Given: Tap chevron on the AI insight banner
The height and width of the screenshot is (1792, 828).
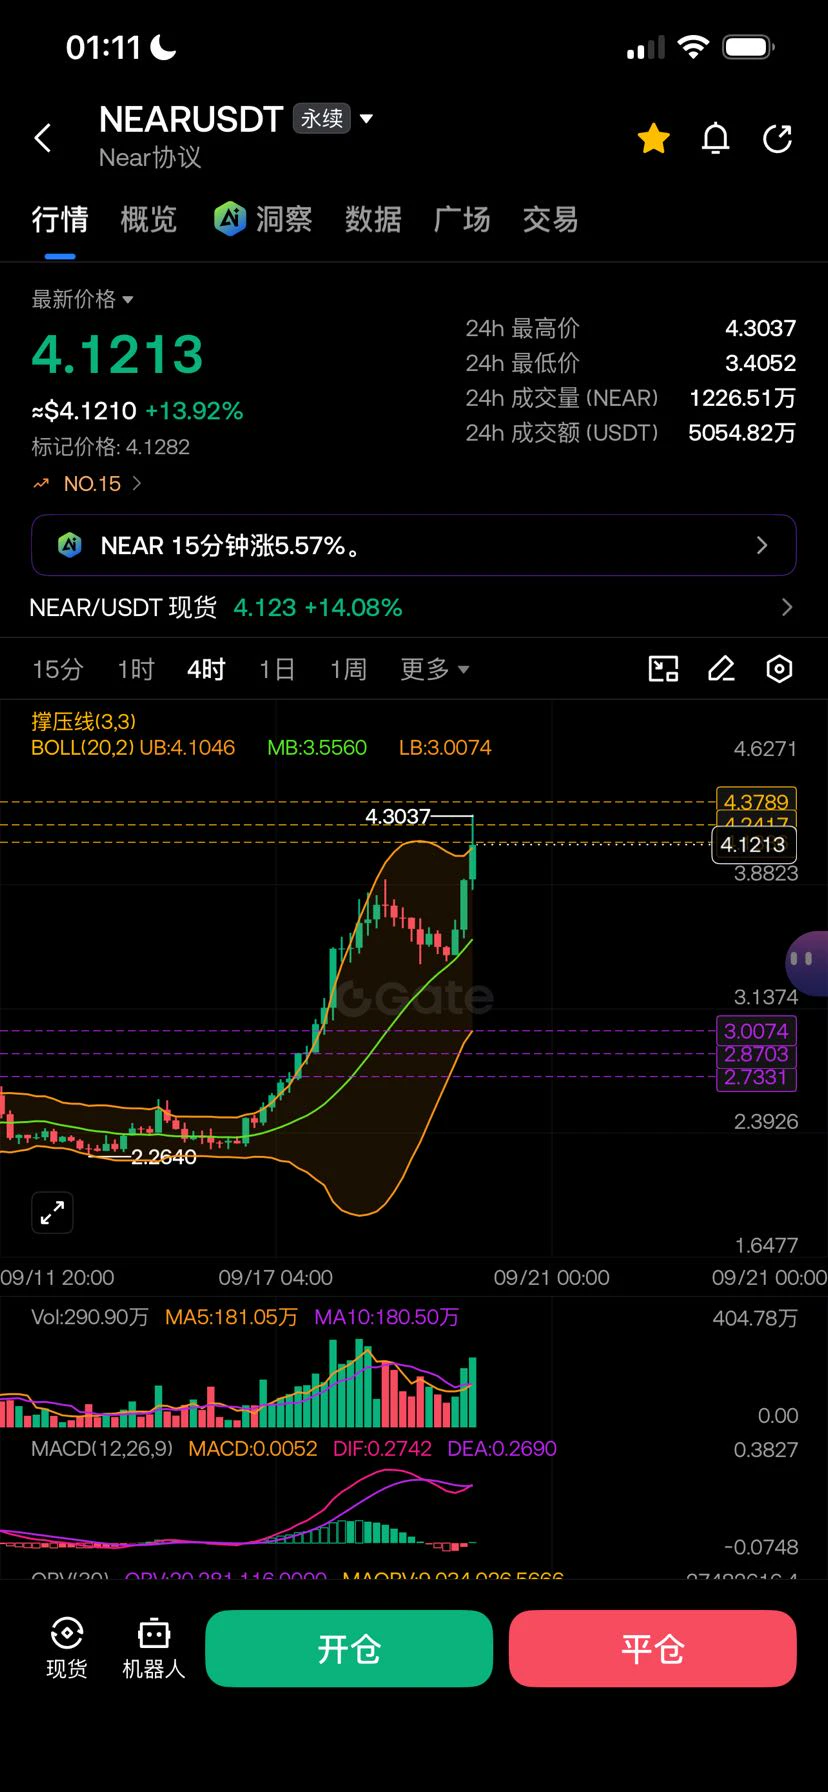Looking at the screenshot, I should 762,545.
